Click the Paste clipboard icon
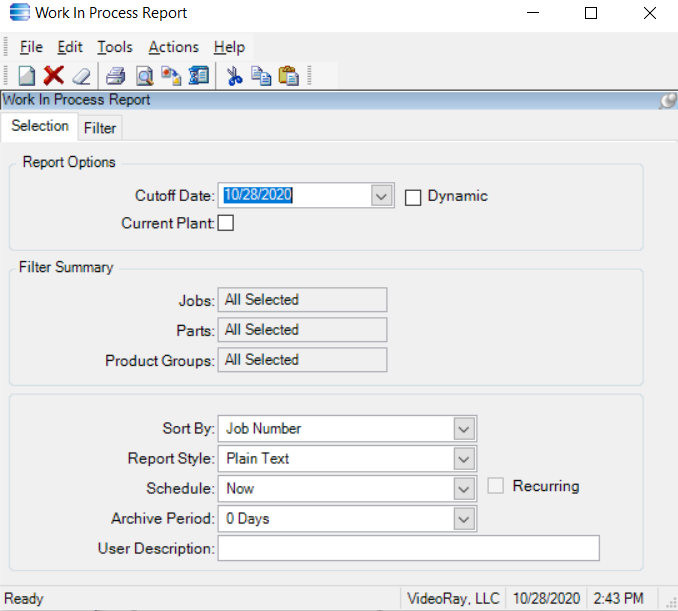 pyautogui.click(x=289, y=76)
